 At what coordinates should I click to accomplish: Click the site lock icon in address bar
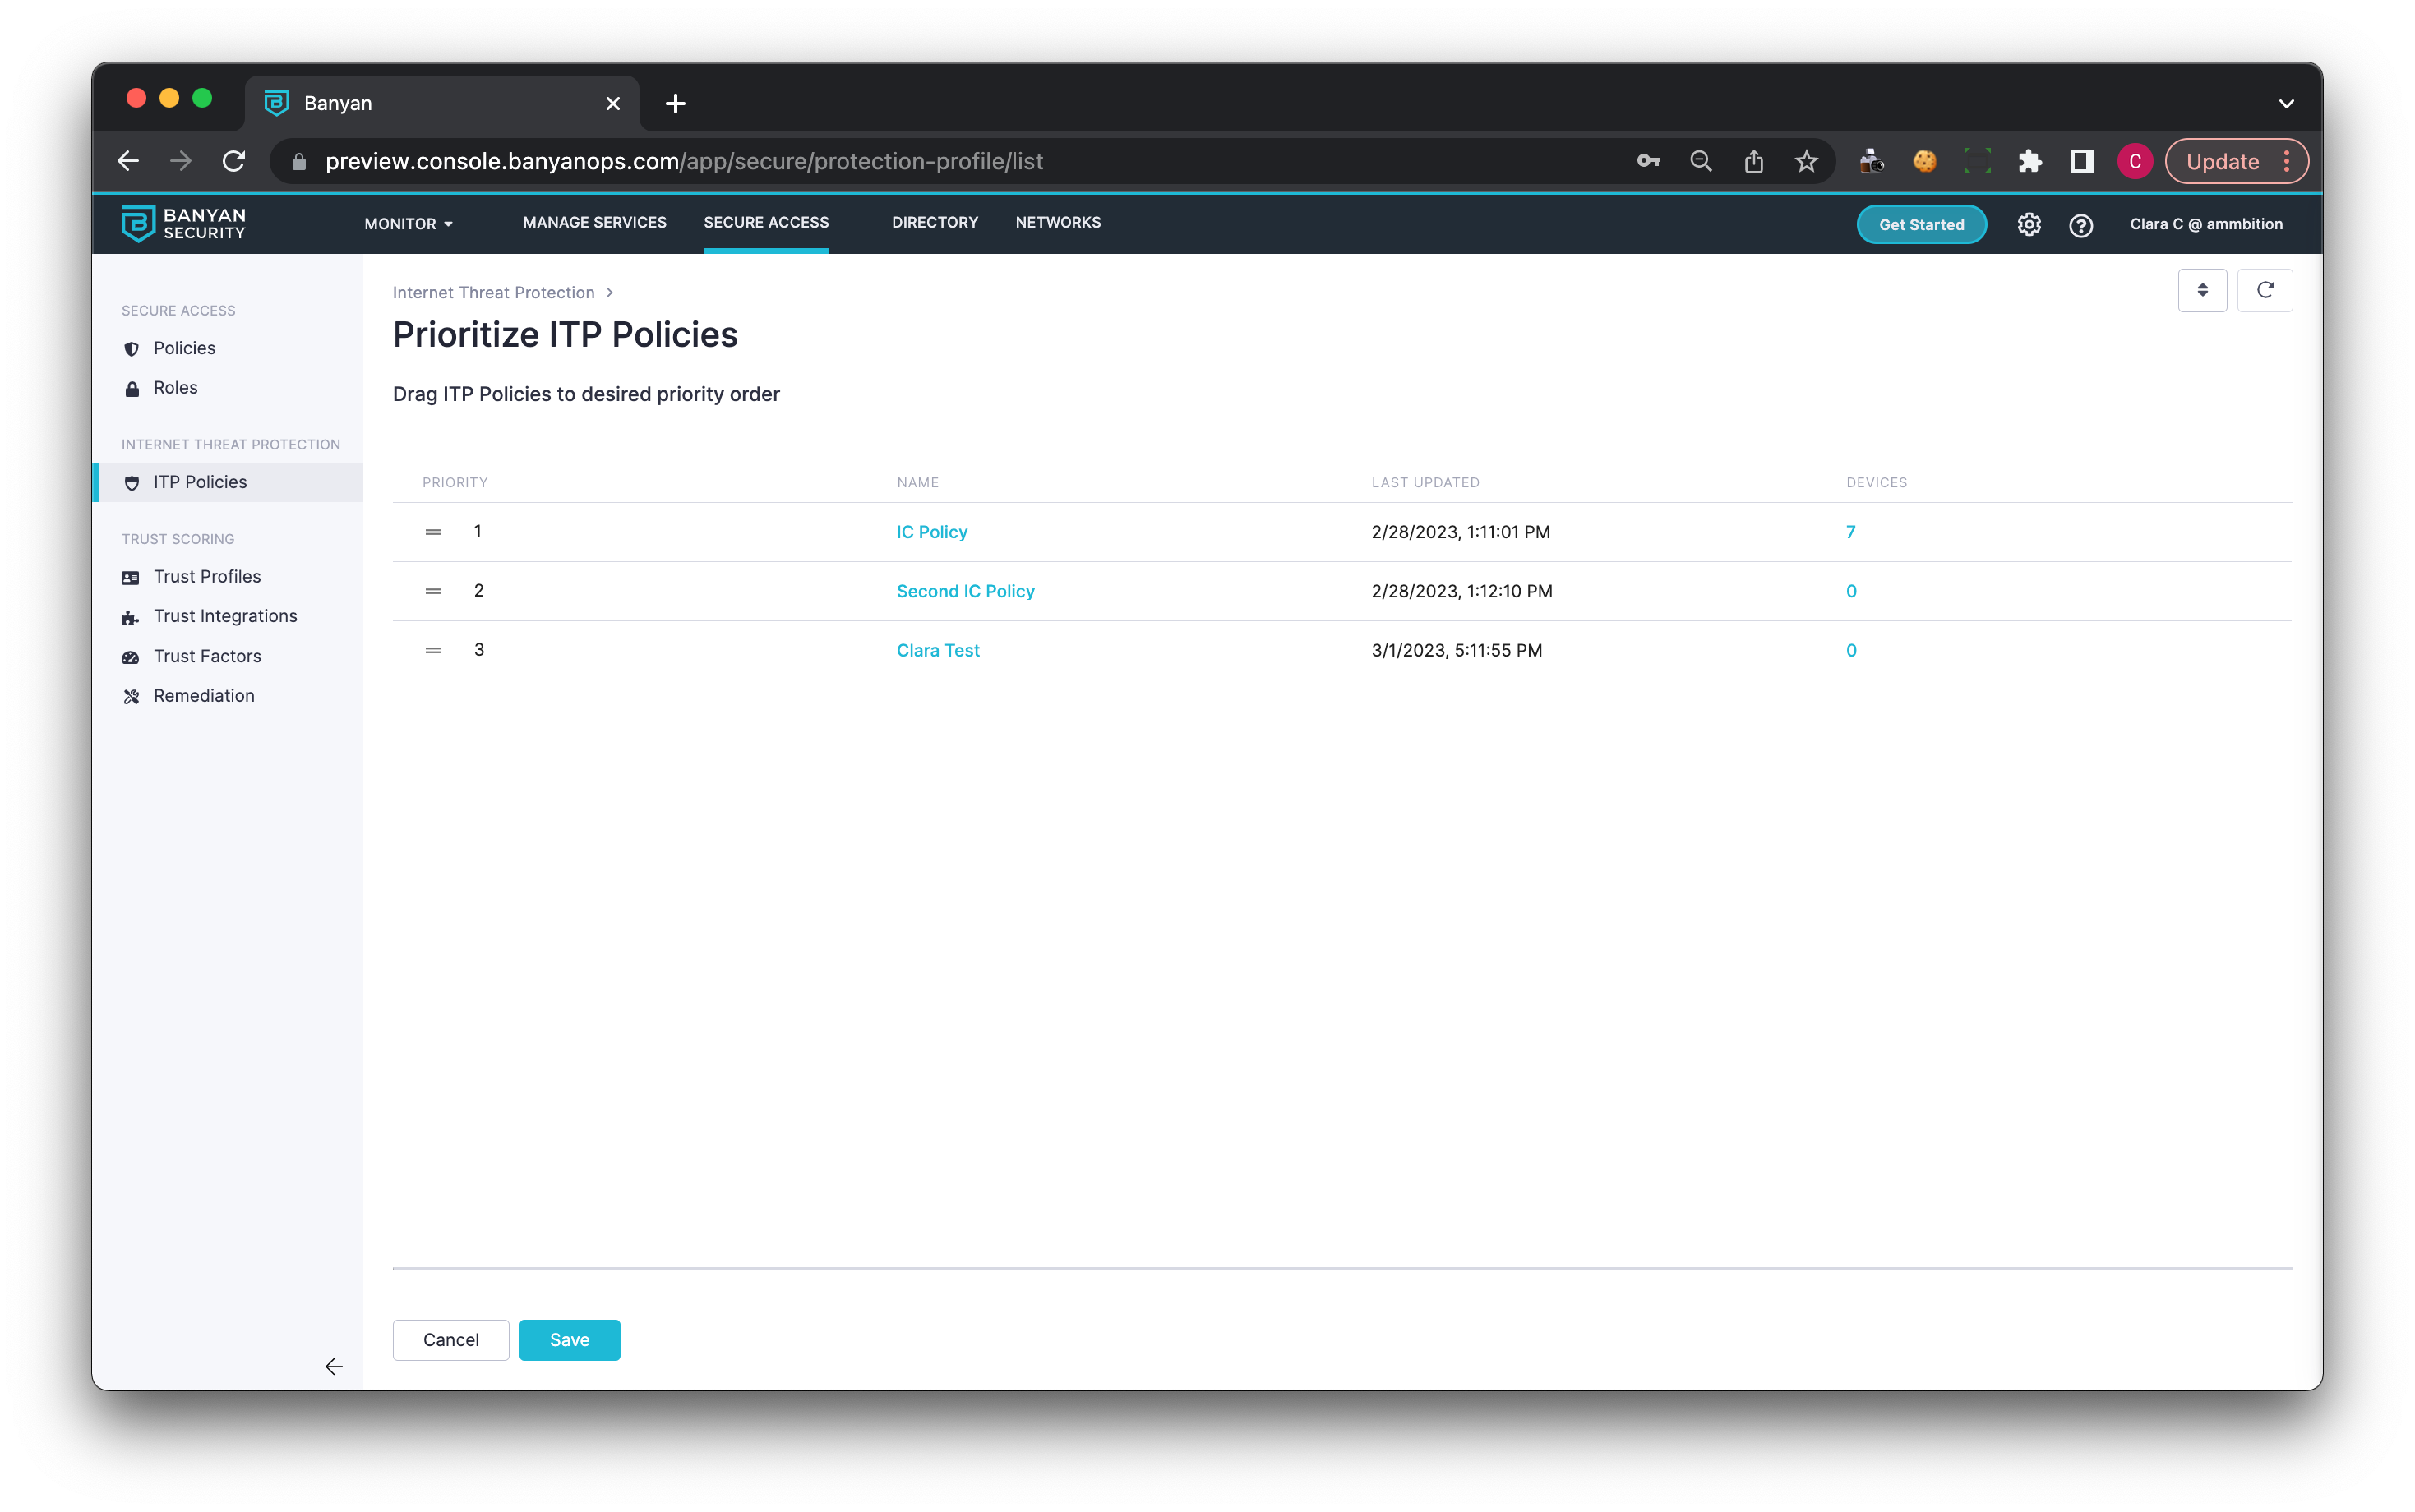[x=298, y=161]
